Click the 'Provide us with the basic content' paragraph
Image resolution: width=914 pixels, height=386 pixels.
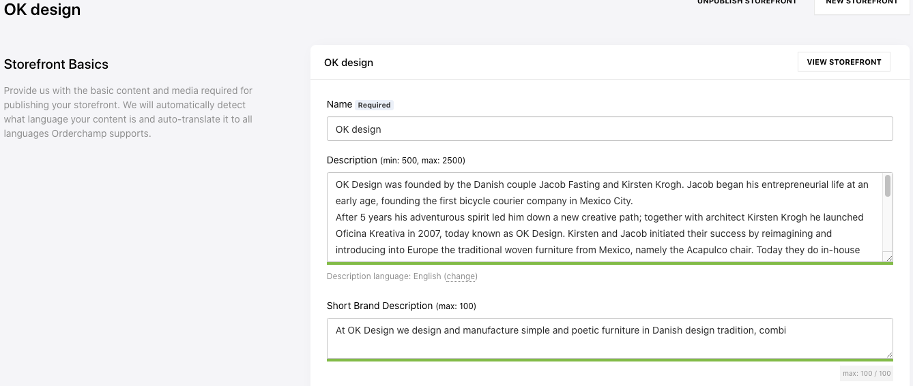tap(128, 112)
